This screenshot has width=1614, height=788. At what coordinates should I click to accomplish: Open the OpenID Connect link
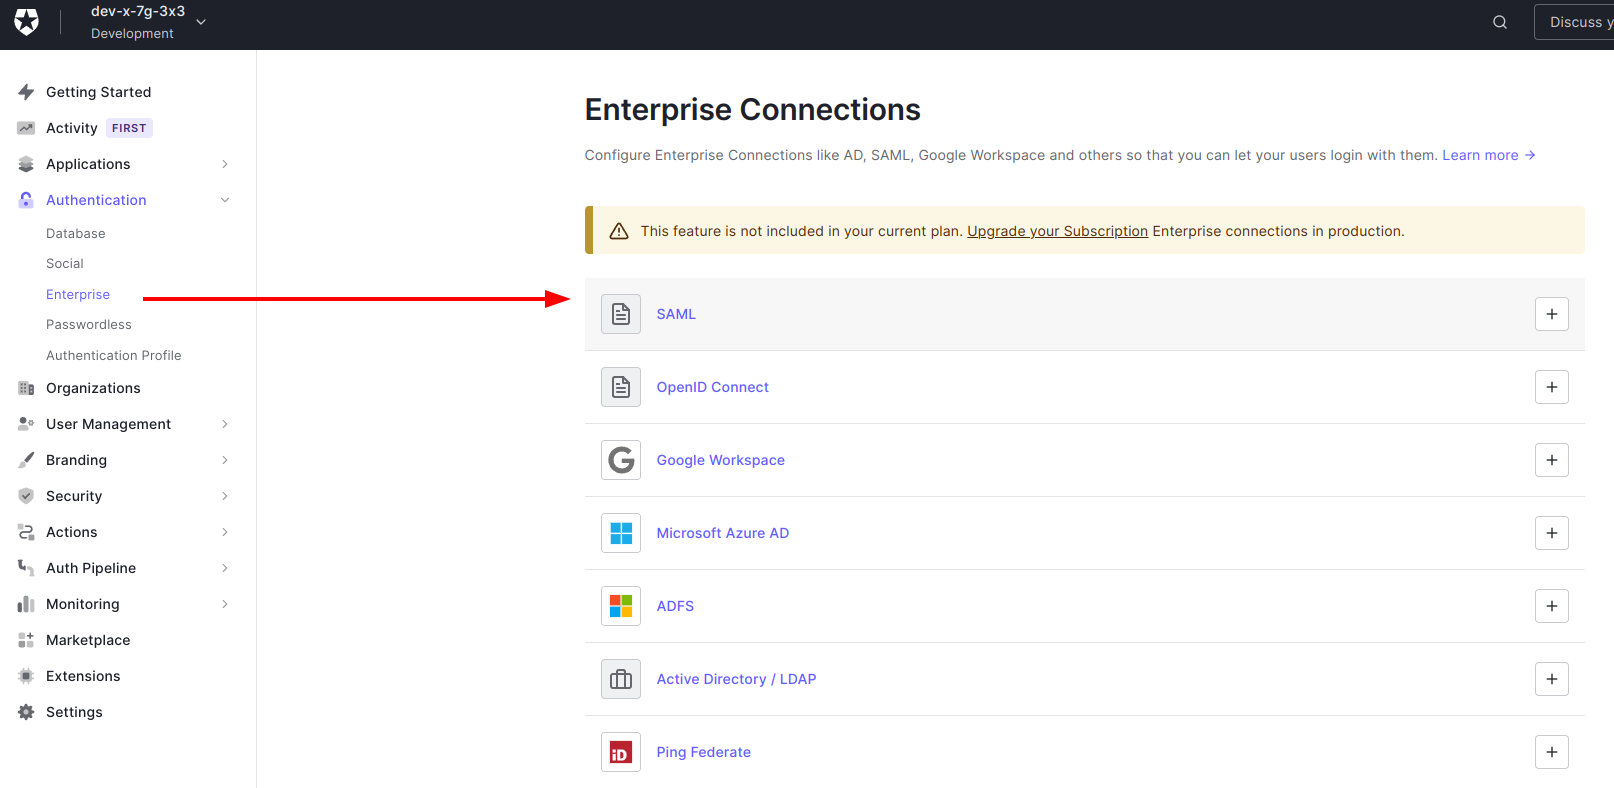[713, 387]
